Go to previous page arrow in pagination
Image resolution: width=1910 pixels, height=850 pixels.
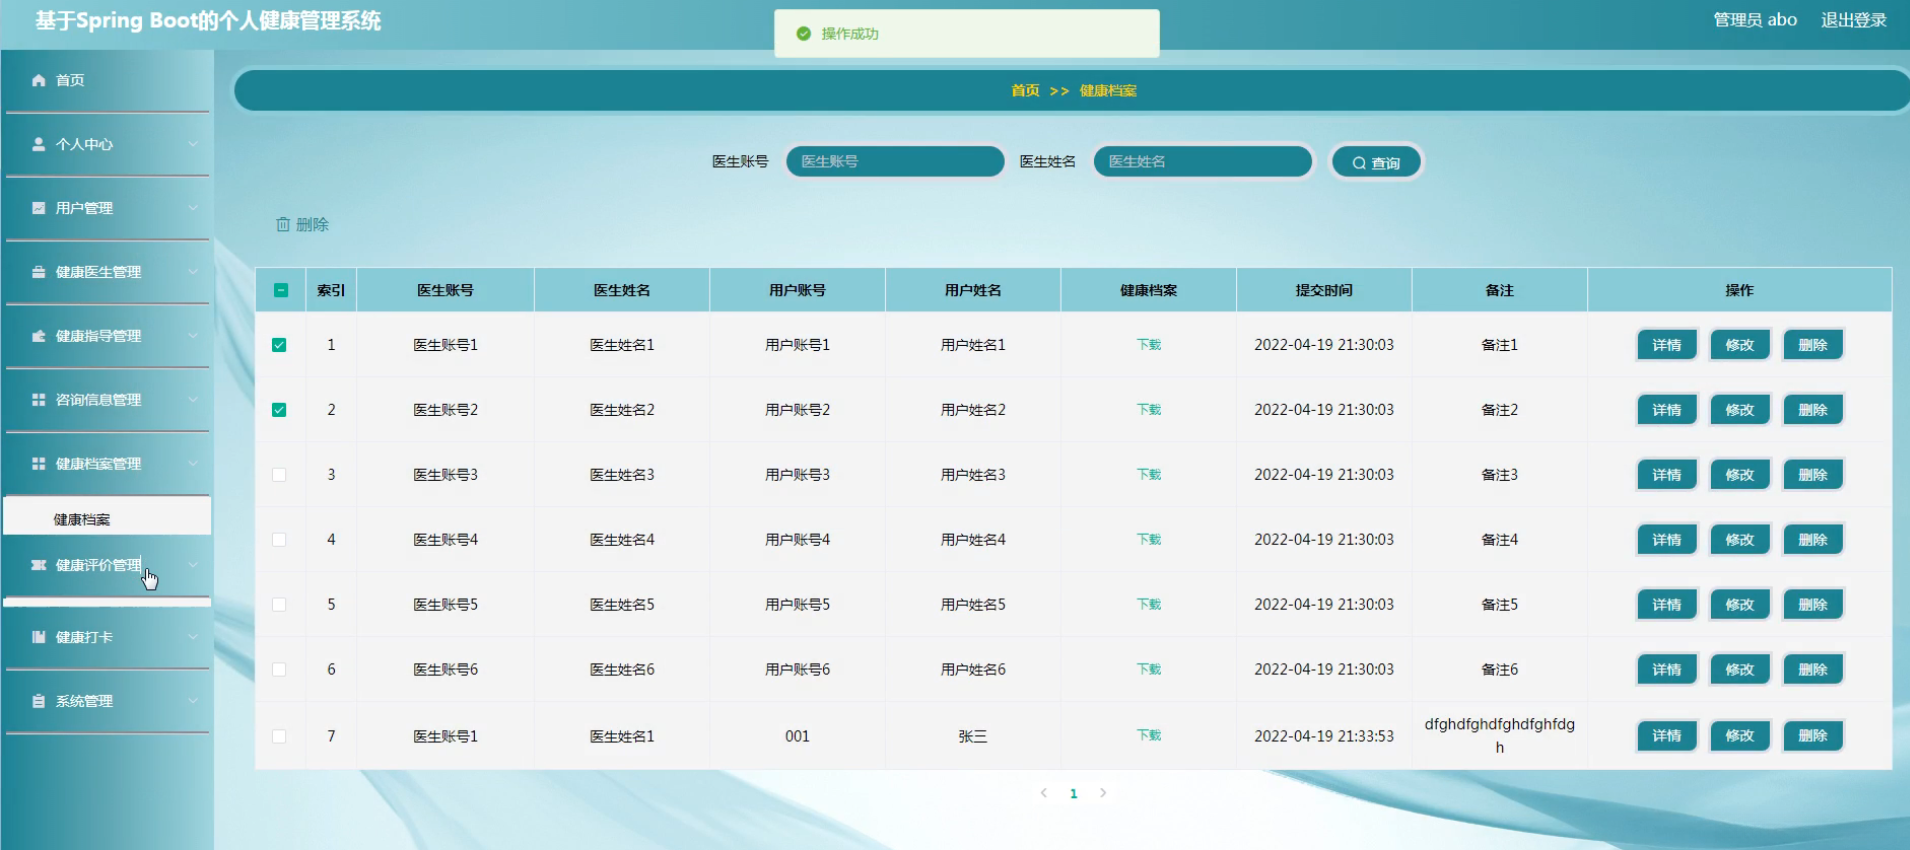click(1044, 793)
